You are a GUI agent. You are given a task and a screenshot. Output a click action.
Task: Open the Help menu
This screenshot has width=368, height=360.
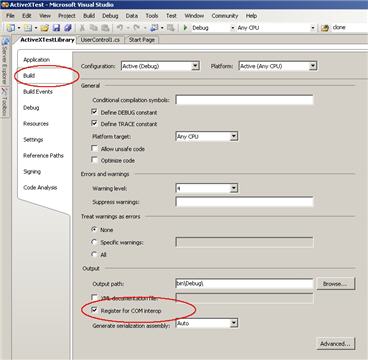click(x=251, y=16)
